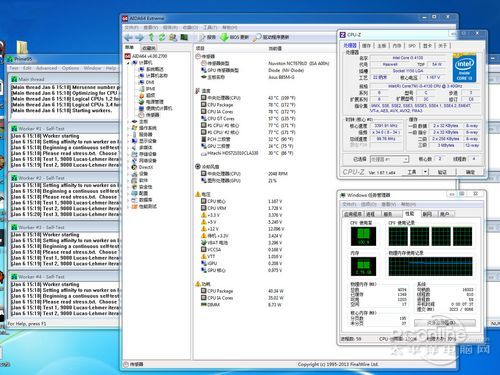Expand the 主板 node in AIDA64 tree
This screenshot has width=500, height=375.
pos(128,122)
